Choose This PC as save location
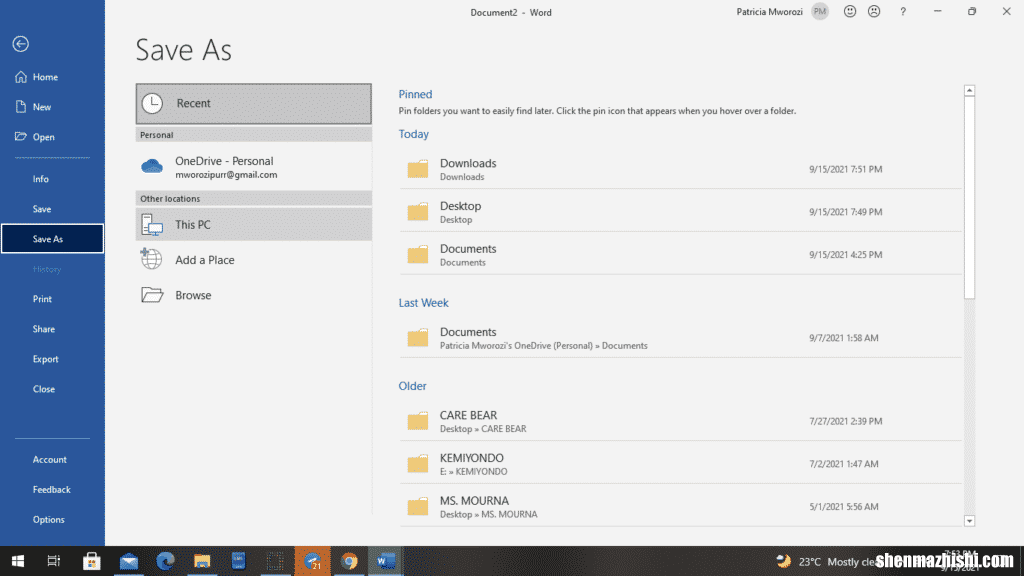The width and height of the screenshot is (1024, 576). [253, 225]
